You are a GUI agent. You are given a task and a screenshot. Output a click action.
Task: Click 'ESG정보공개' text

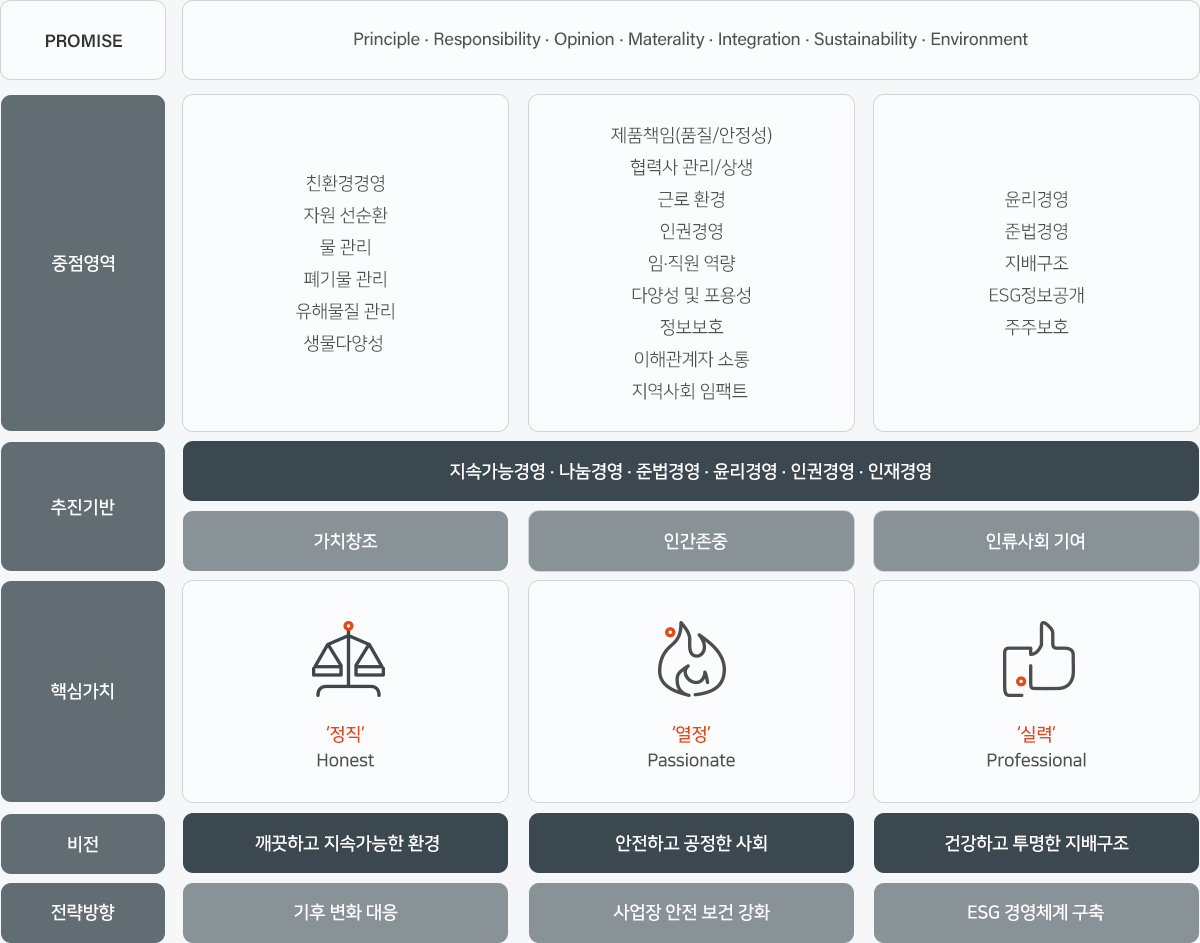pyautogui.click(x=1036, y=295)
